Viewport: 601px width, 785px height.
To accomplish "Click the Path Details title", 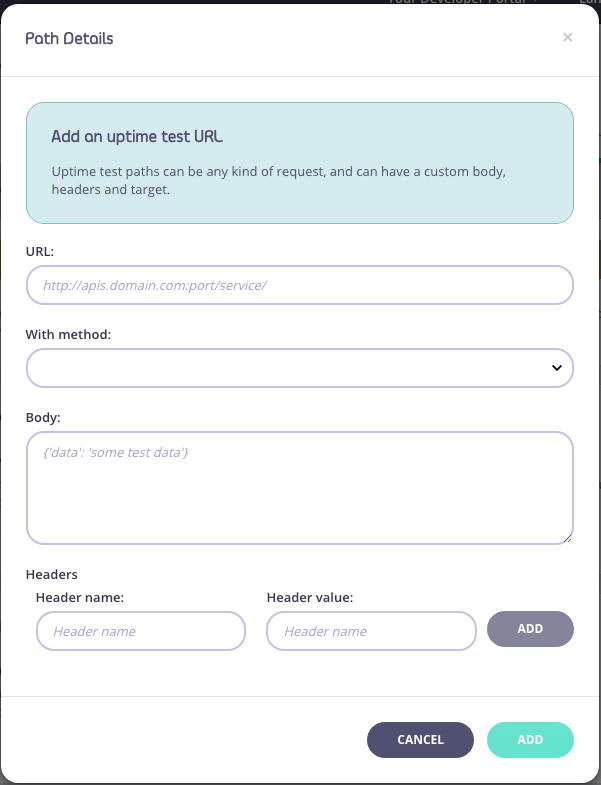I will (69, 39).
